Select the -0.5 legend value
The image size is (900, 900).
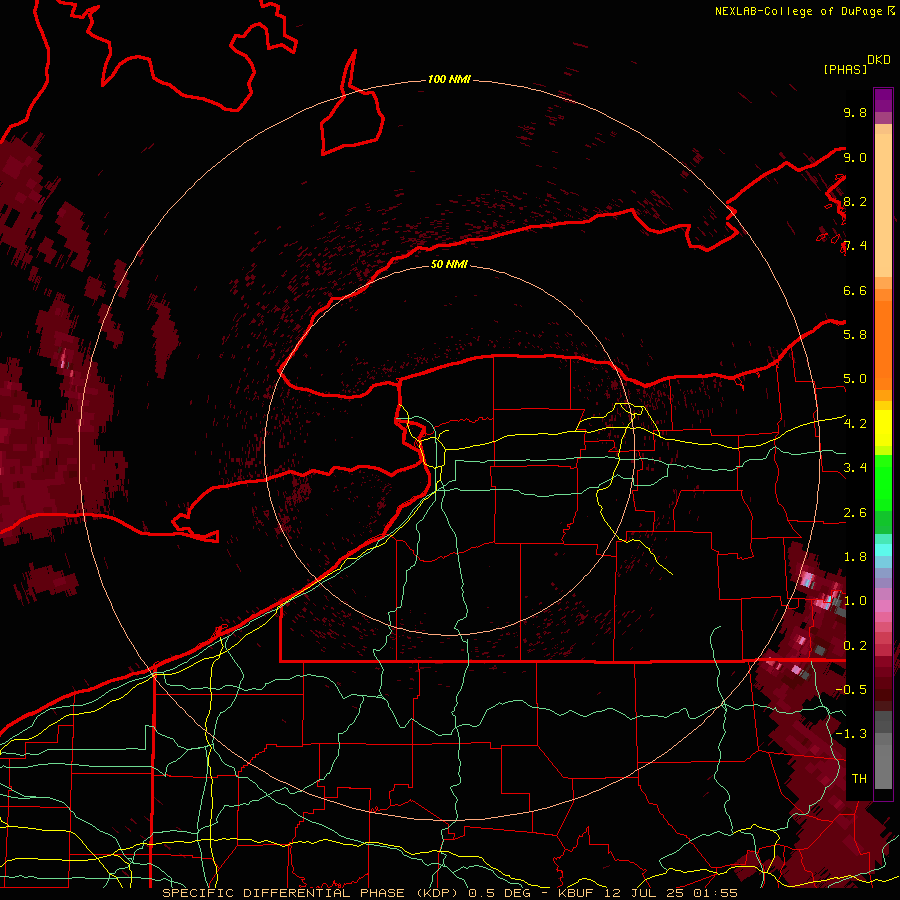pyautogui.click(x=851, y=690)
